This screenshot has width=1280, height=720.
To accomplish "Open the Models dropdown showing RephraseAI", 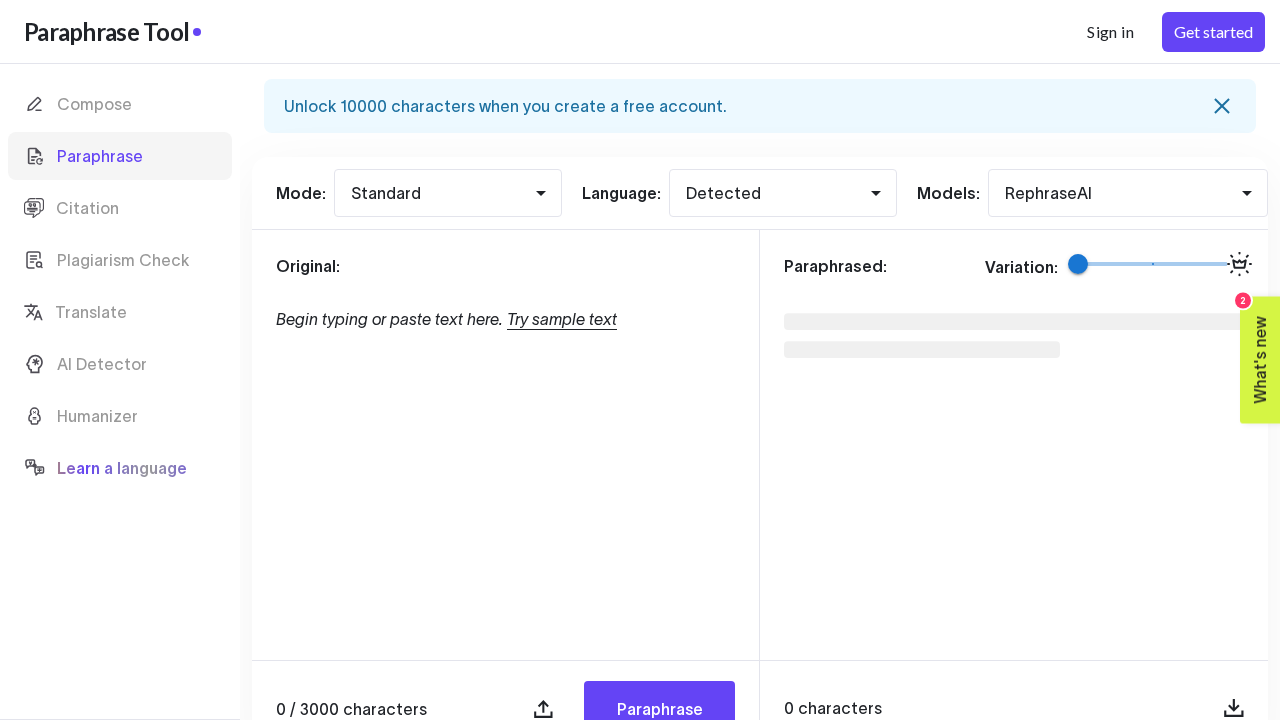I will (x=1127, y=193).
